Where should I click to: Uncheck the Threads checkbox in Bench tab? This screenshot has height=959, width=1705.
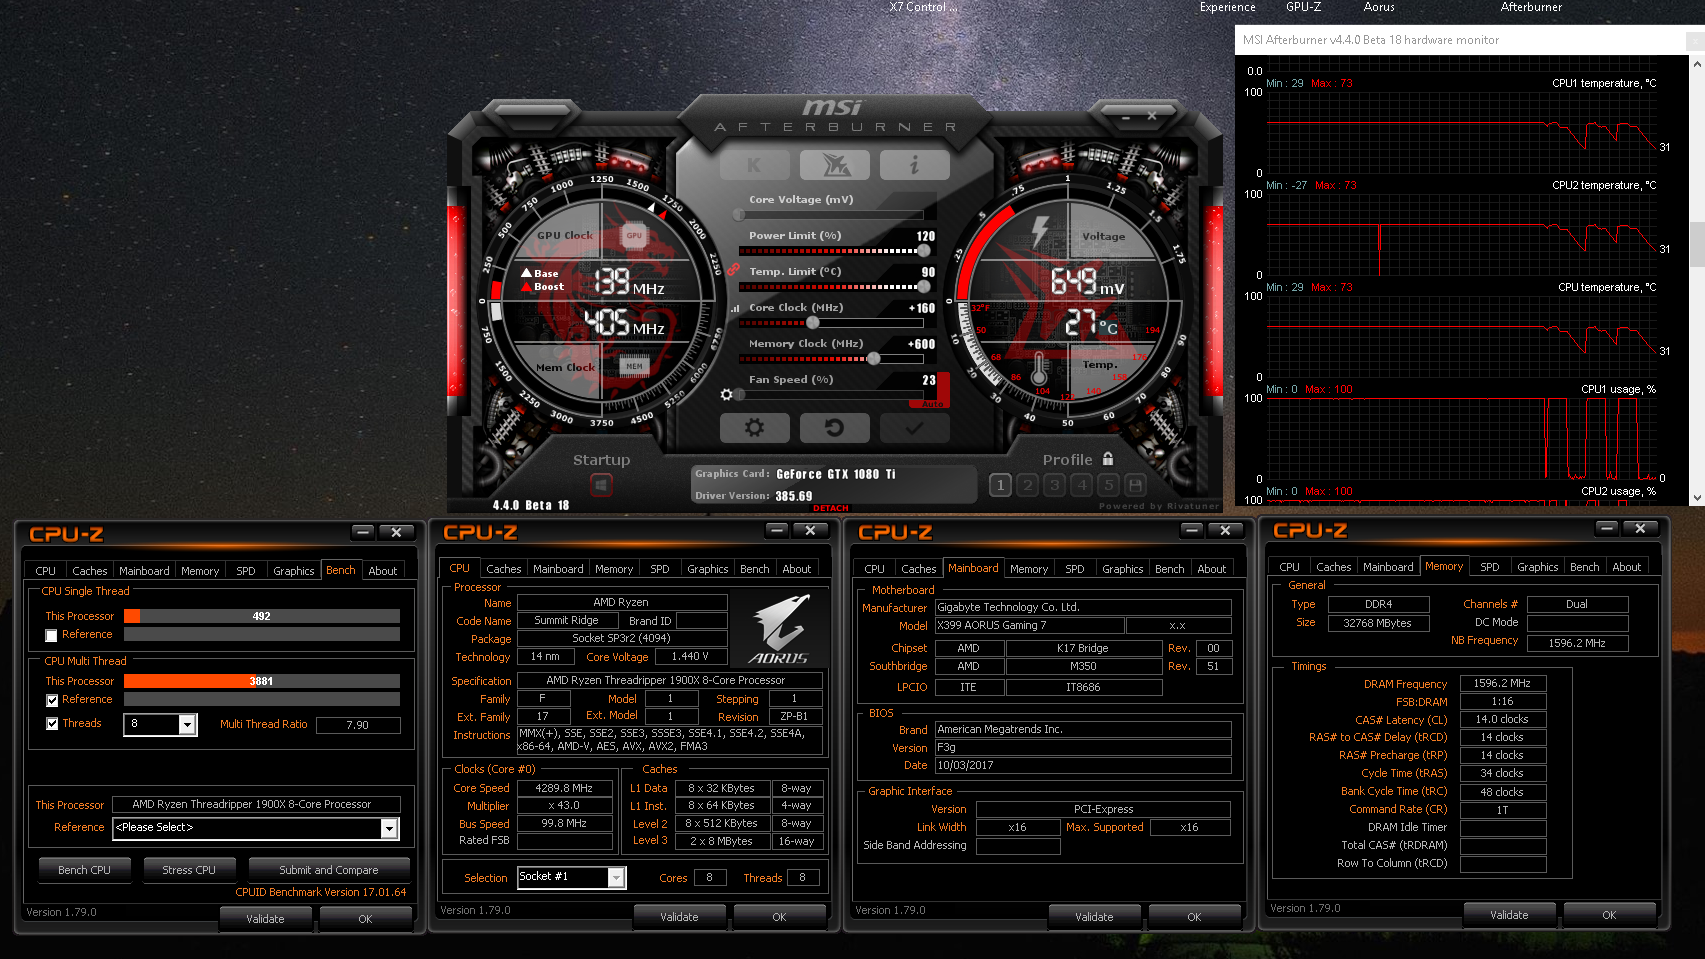click(51, 724)
